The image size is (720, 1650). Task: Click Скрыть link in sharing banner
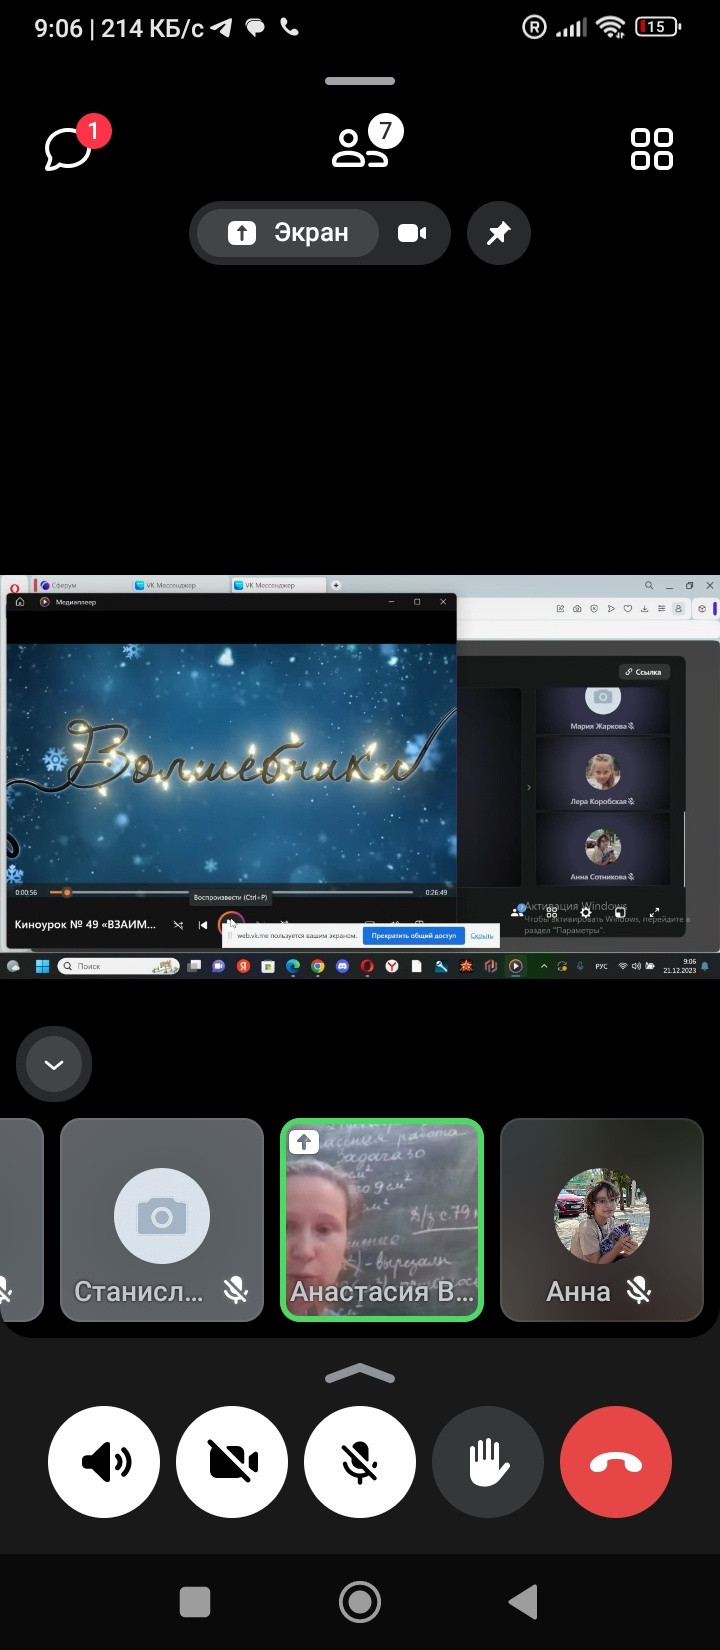[x=482, y=936]
